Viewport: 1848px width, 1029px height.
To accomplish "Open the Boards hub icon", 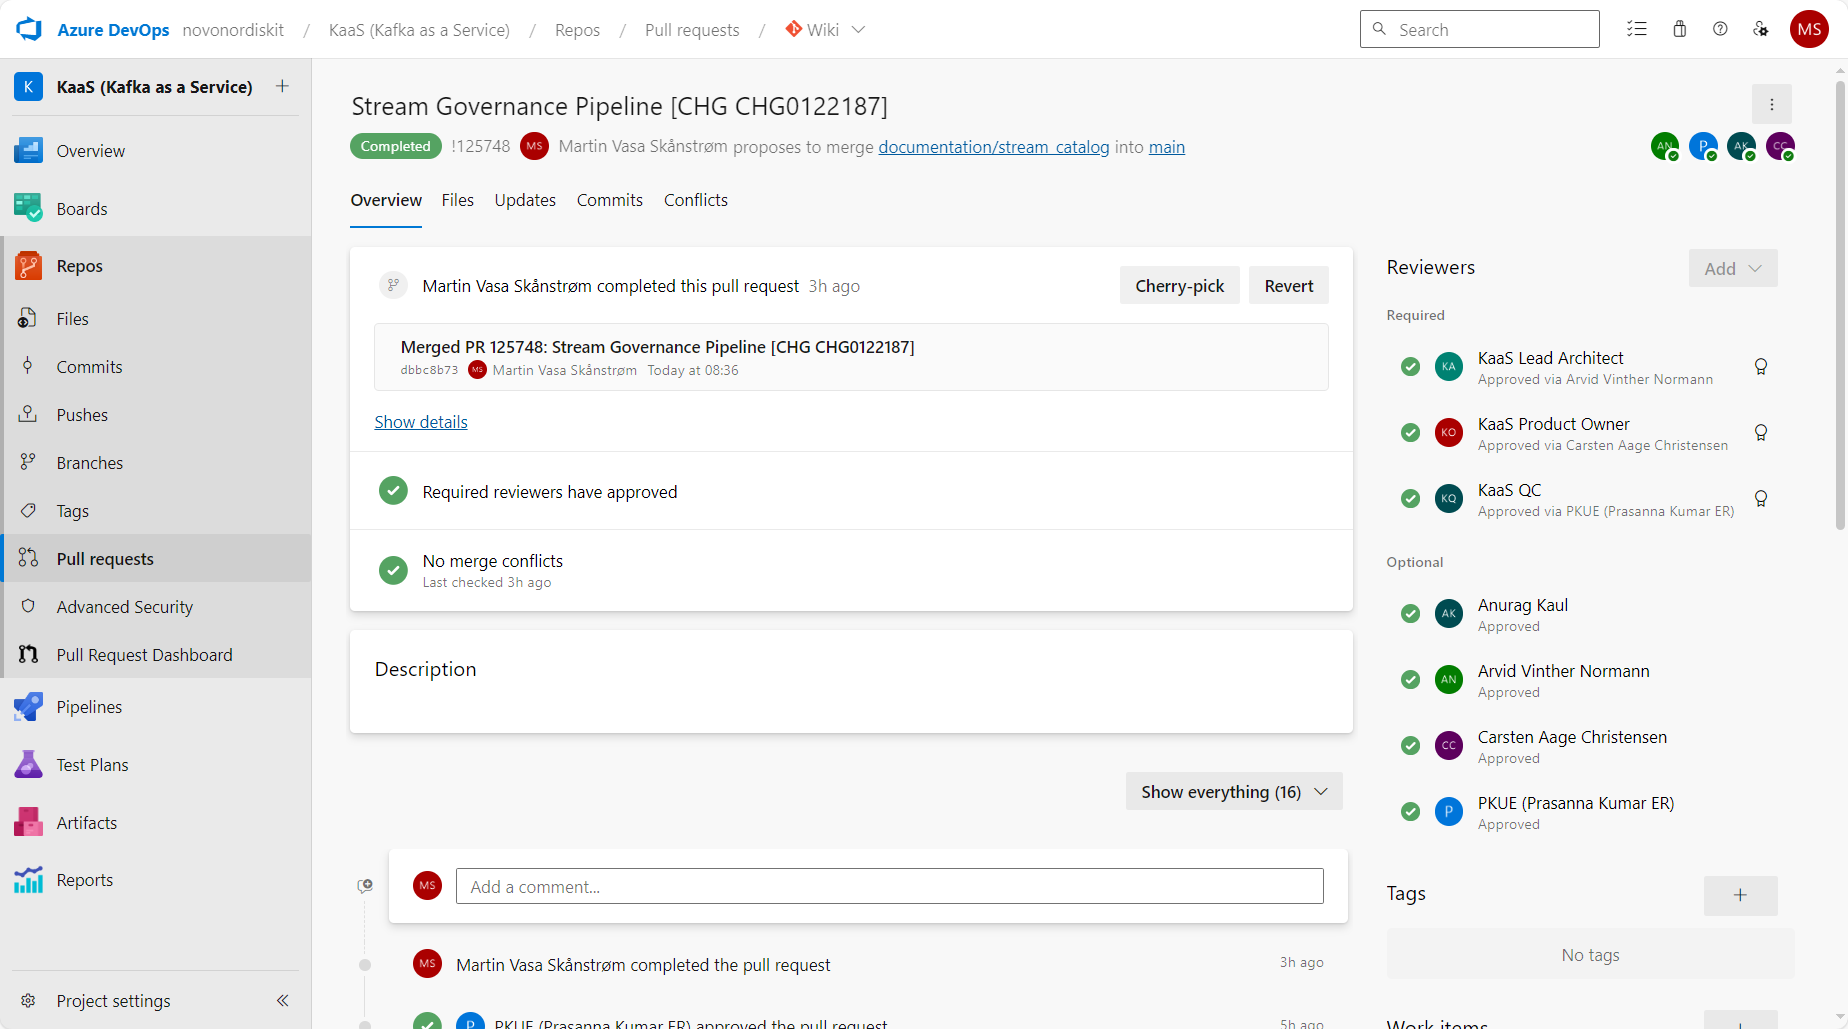I will [x=28, y=208].
